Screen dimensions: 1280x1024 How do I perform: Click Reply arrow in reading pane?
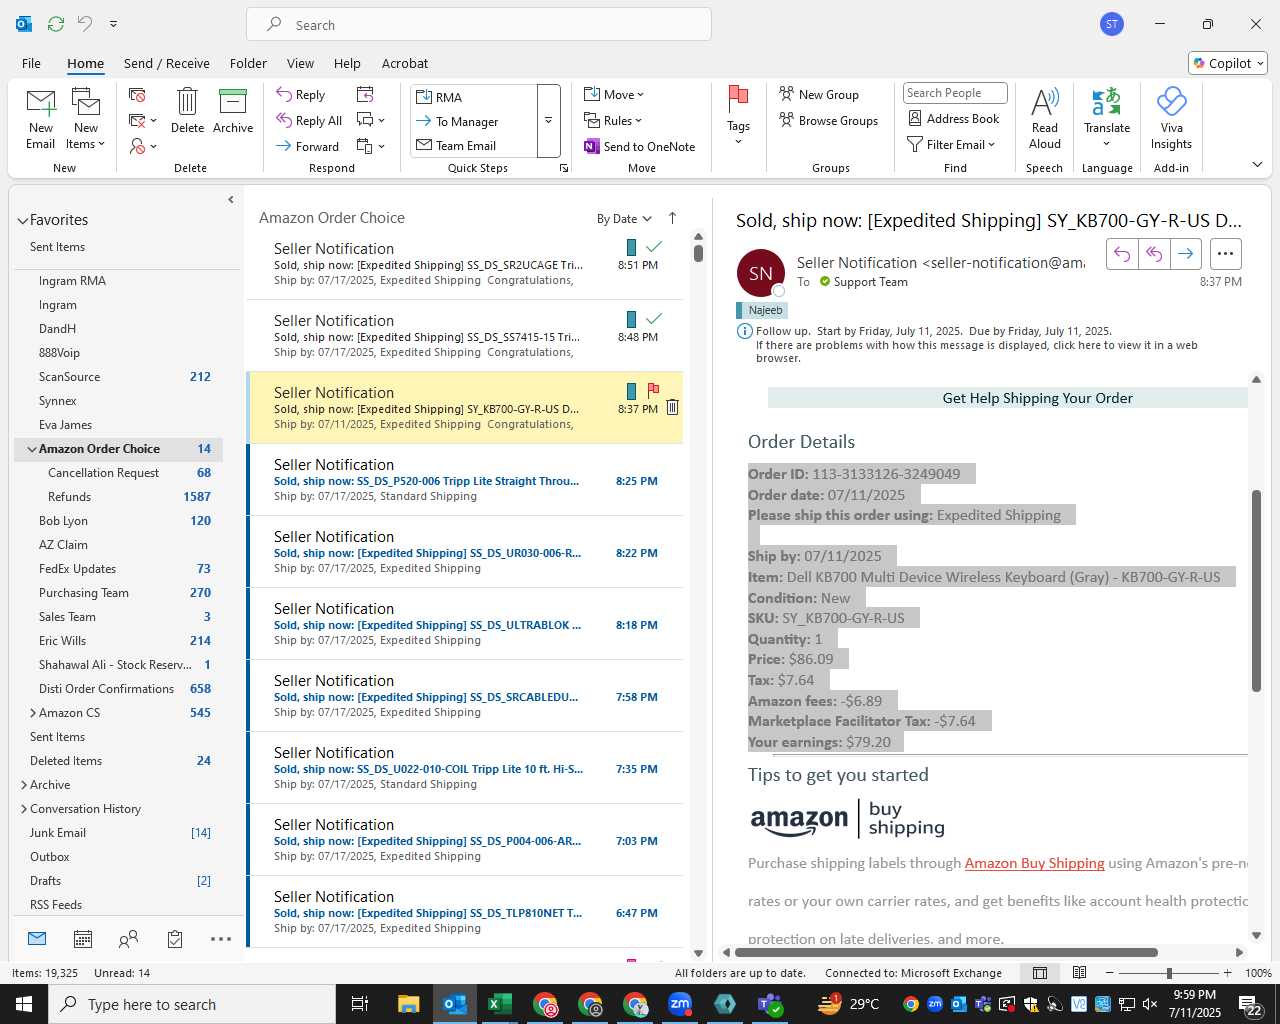(x=1122, y=254)
